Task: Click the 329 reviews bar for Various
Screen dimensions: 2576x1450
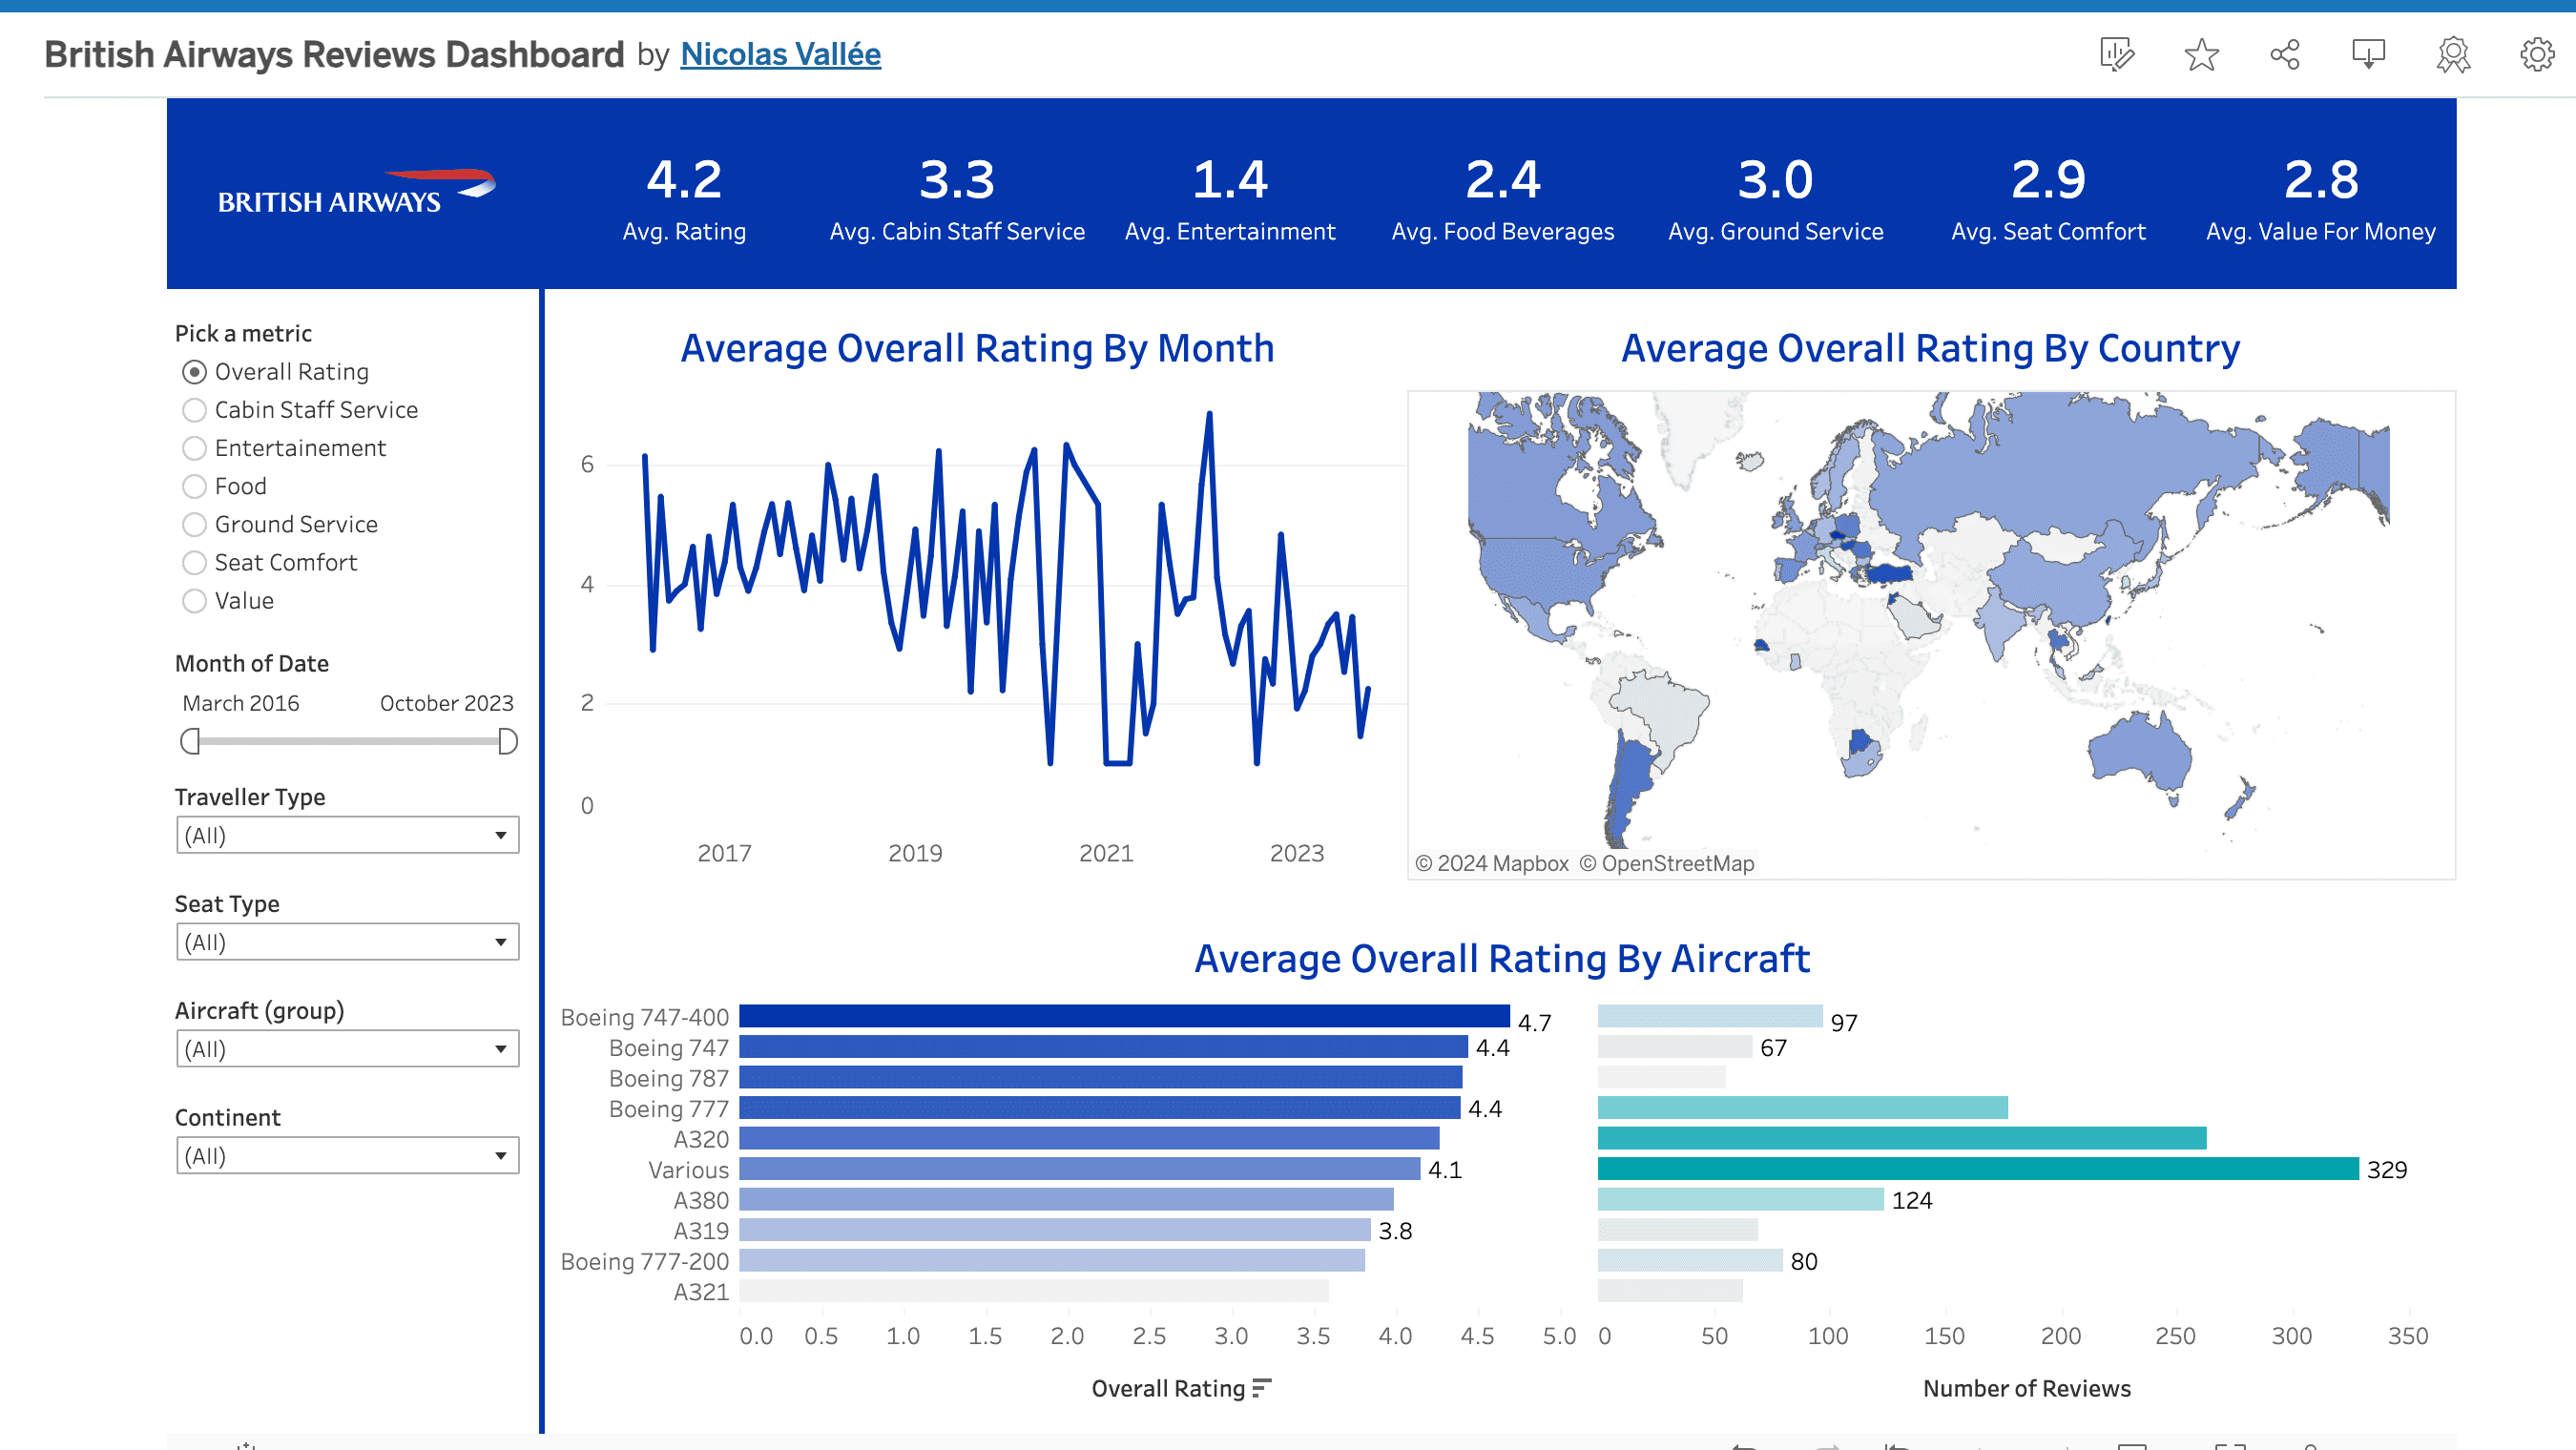Action: (1977, 1169)
